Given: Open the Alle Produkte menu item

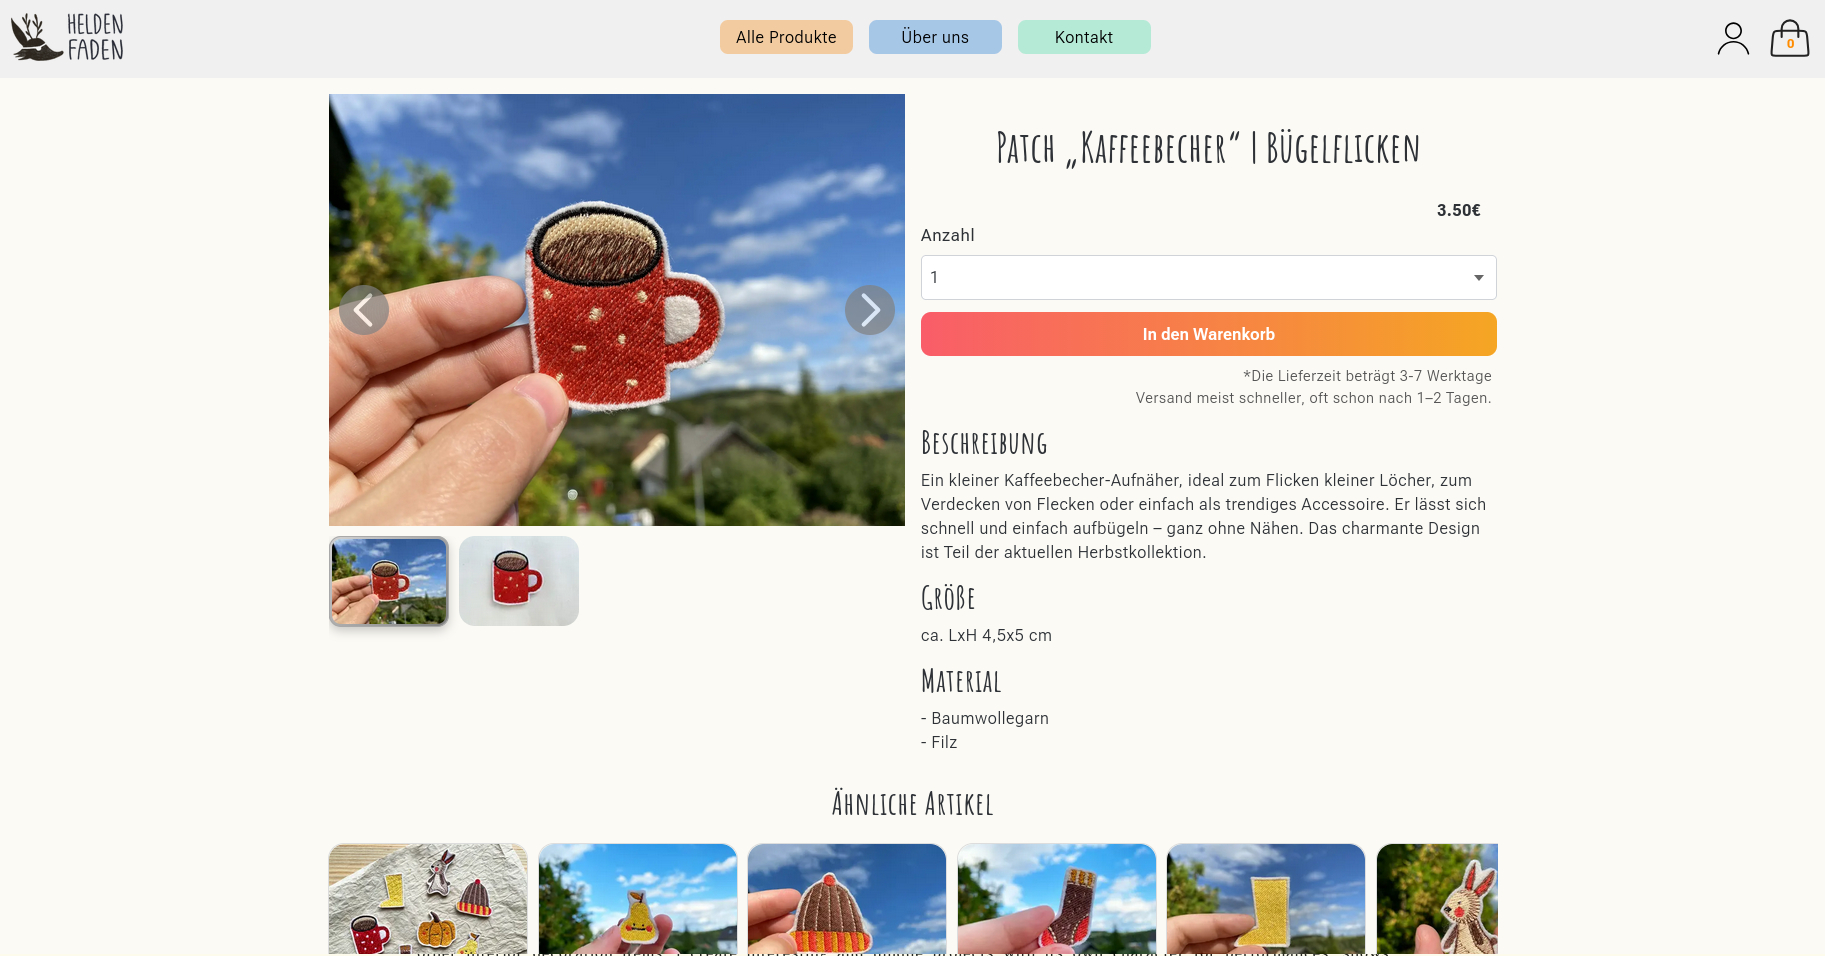Looking at the screenshot, I should click(786, 37).
